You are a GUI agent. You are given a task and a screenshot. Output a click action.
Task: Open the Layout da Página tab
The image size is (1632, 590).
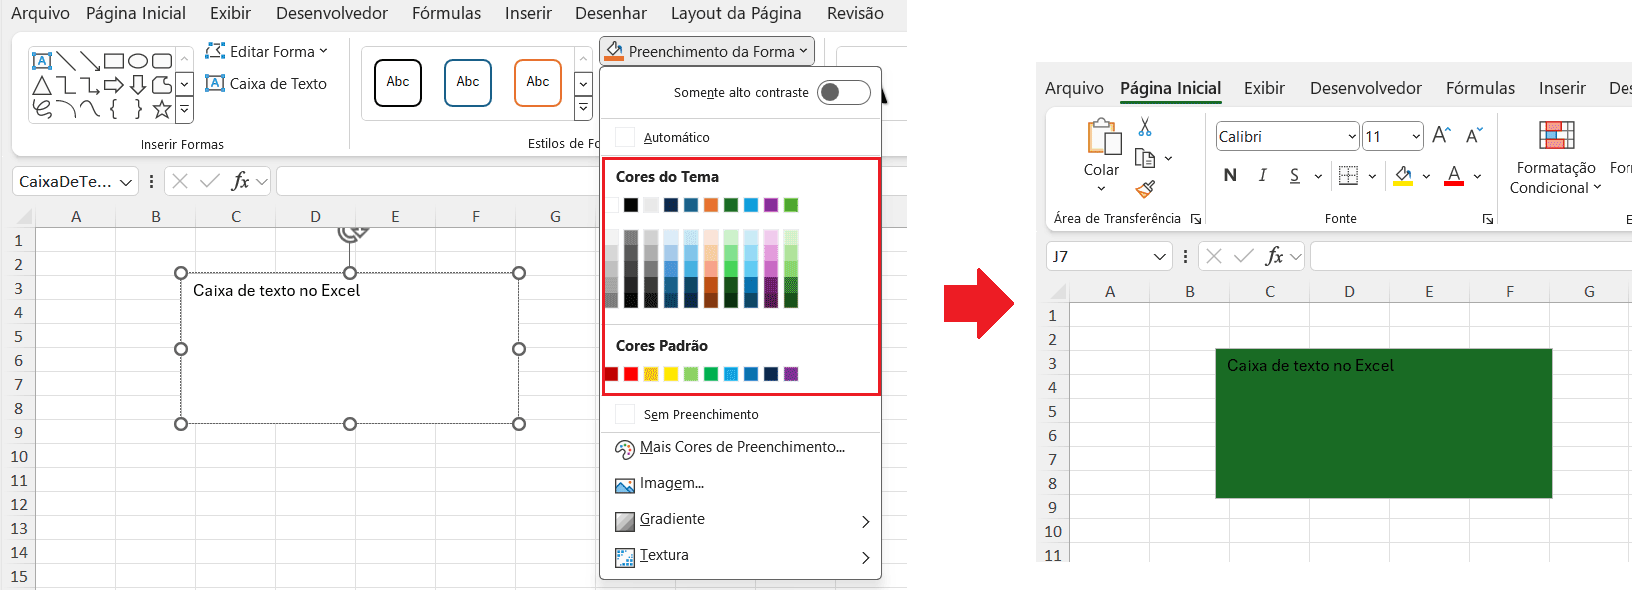click(x=735, y=14)
